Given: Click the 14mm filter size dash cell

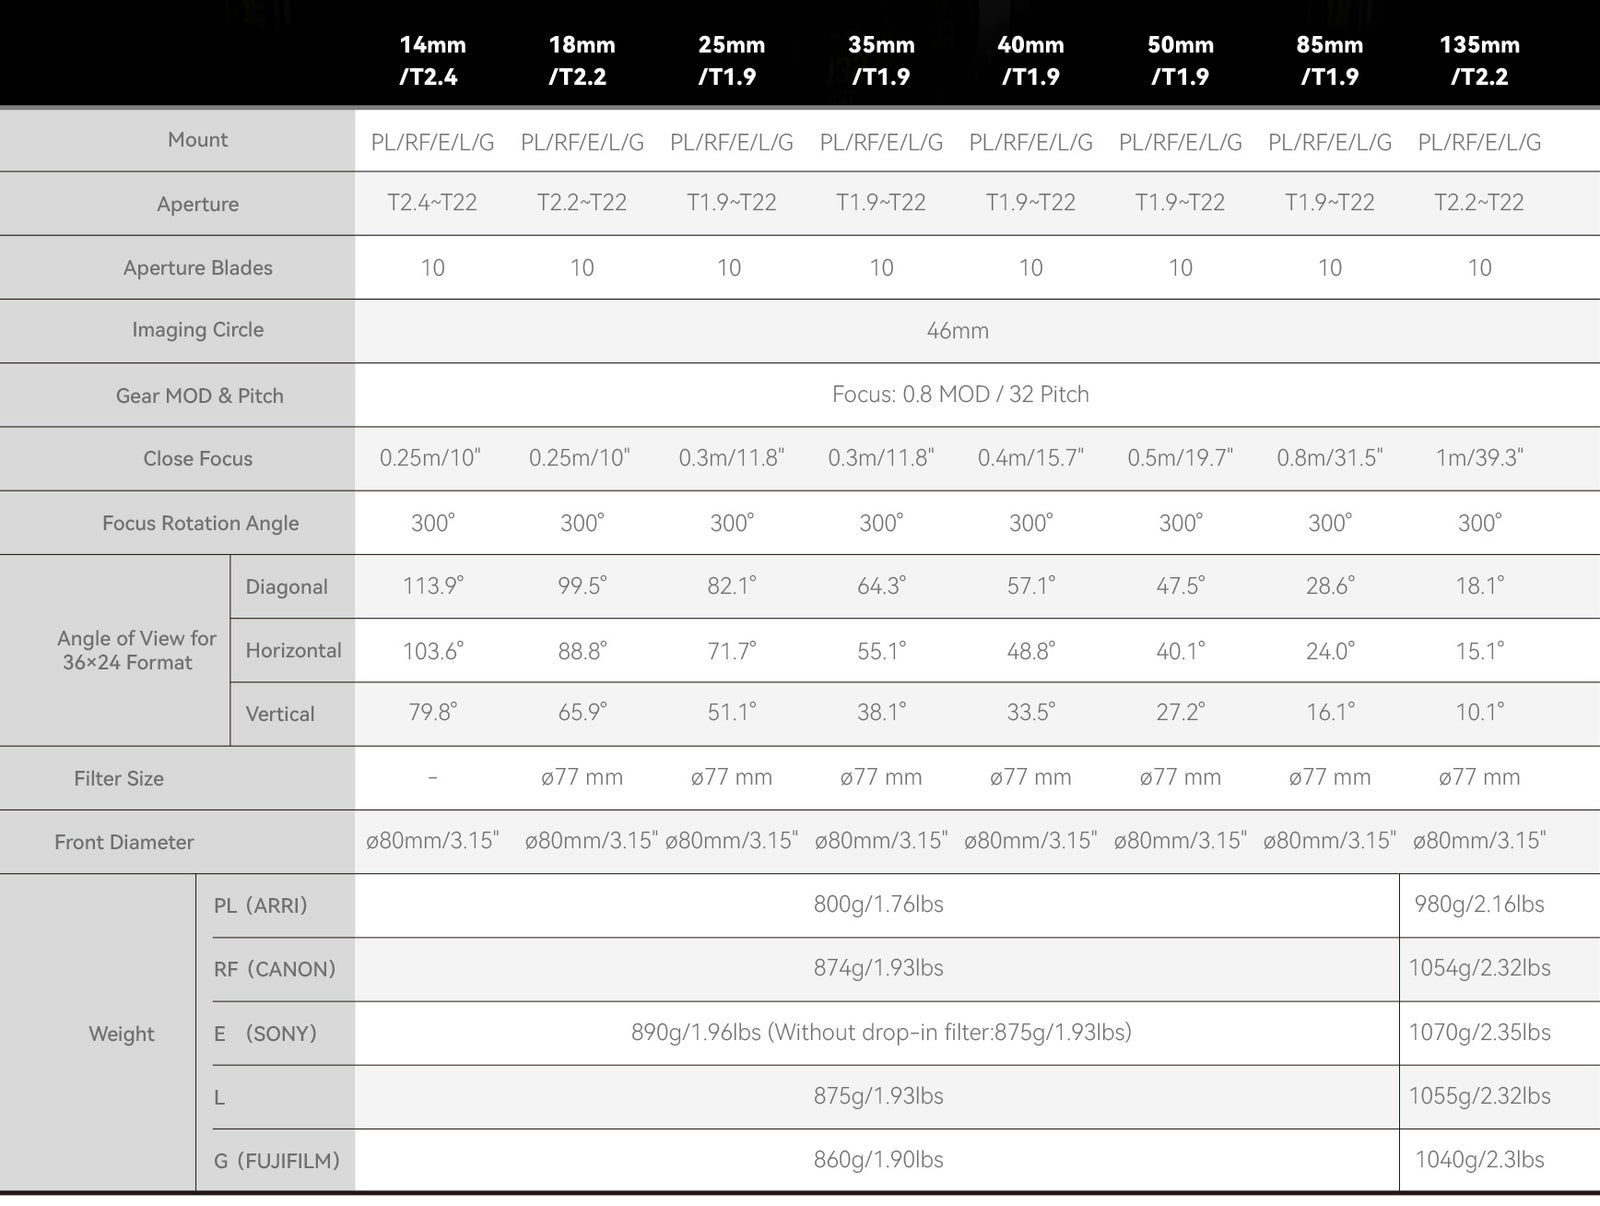Looking at the screenshot, I should pyautogui.click(x=432, y=778).
